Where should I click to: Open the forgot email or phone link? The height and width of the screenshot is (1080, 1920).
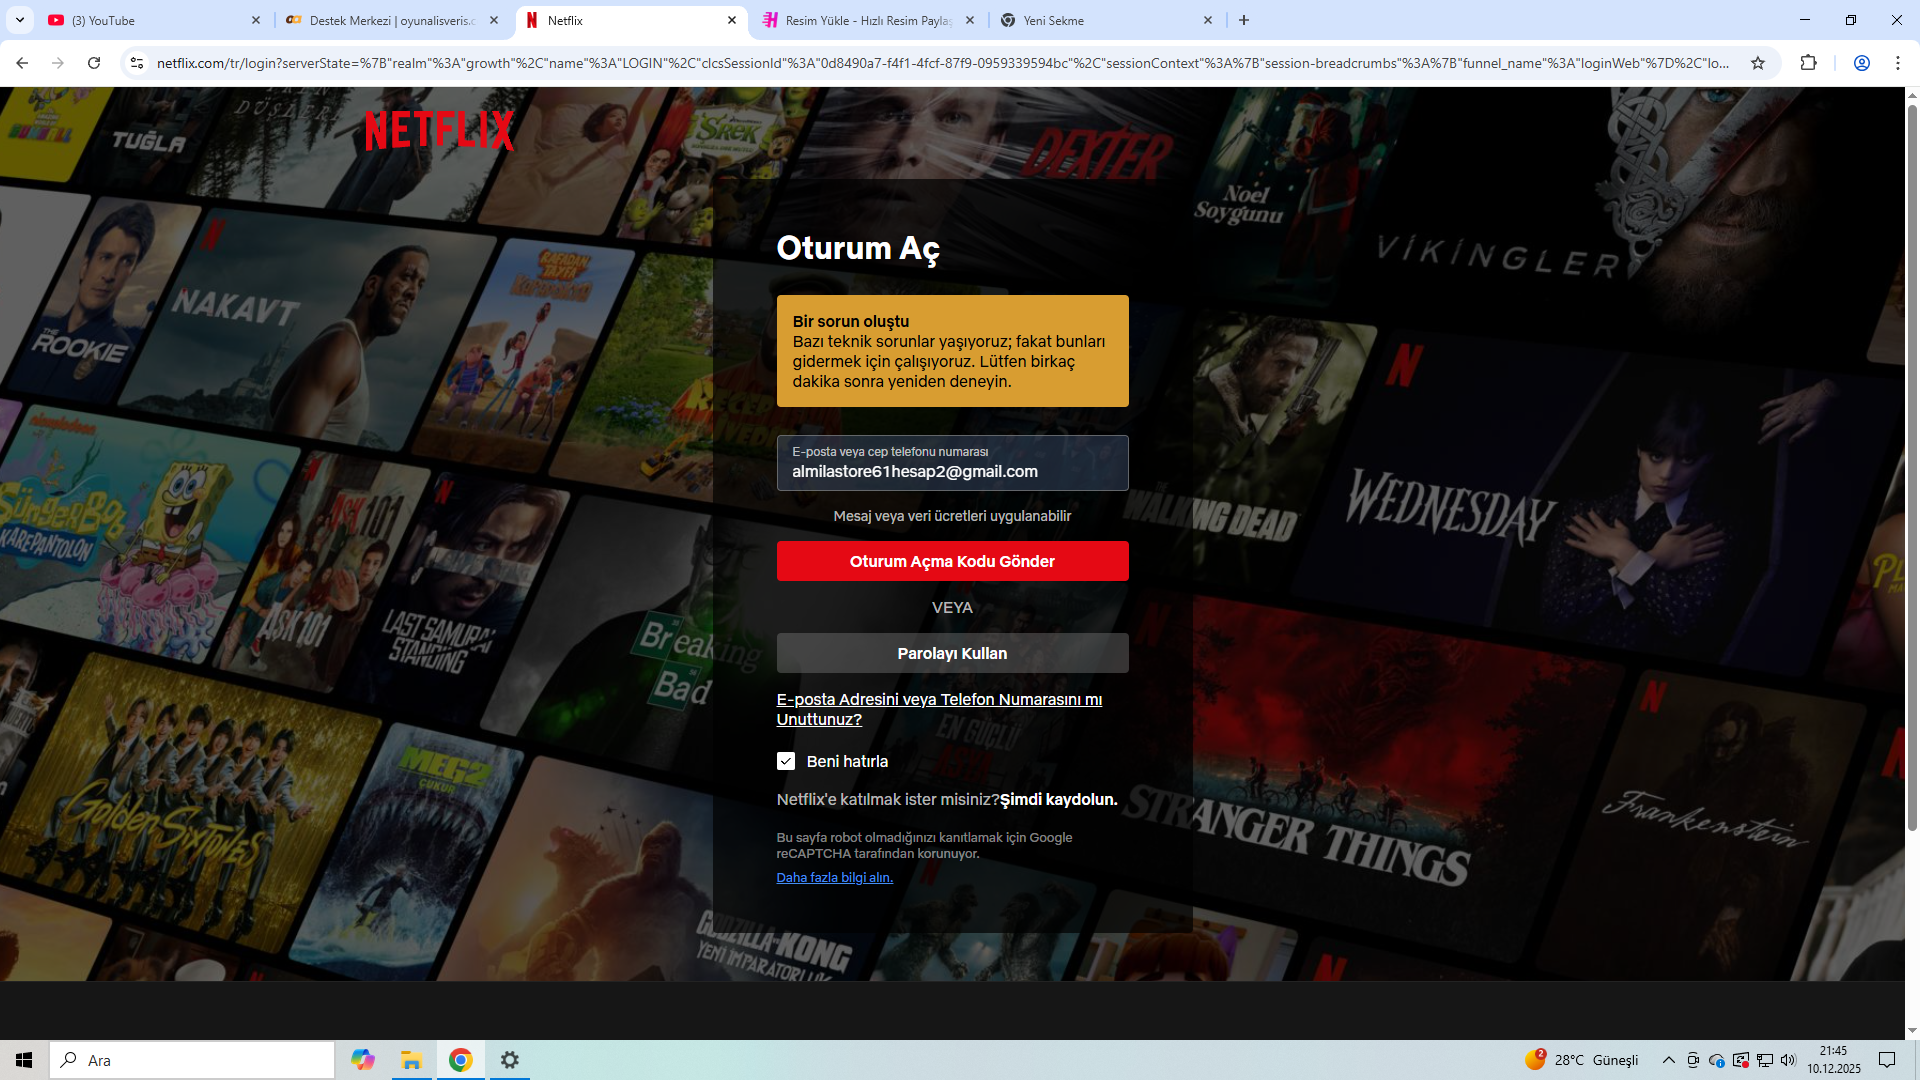click(x=939, y=709)
